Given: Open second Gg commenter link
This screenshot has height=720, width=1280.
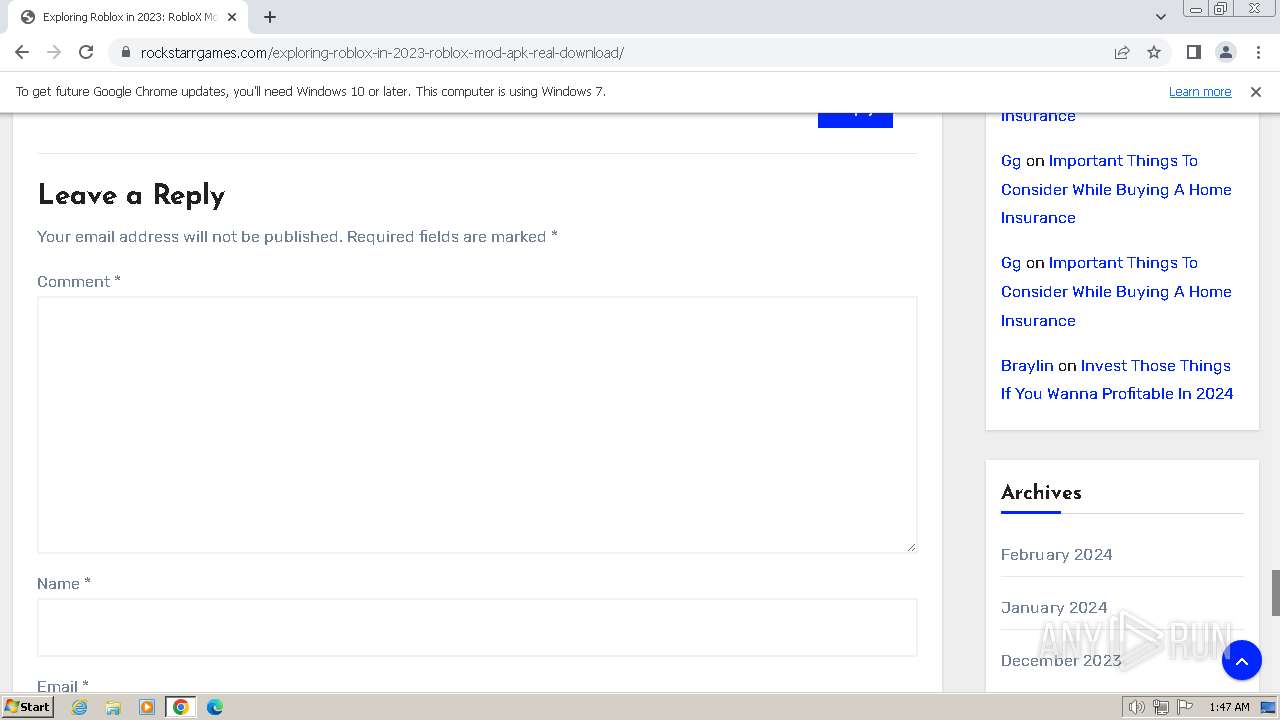Looking at the screenshot, I should point(1011,263).
